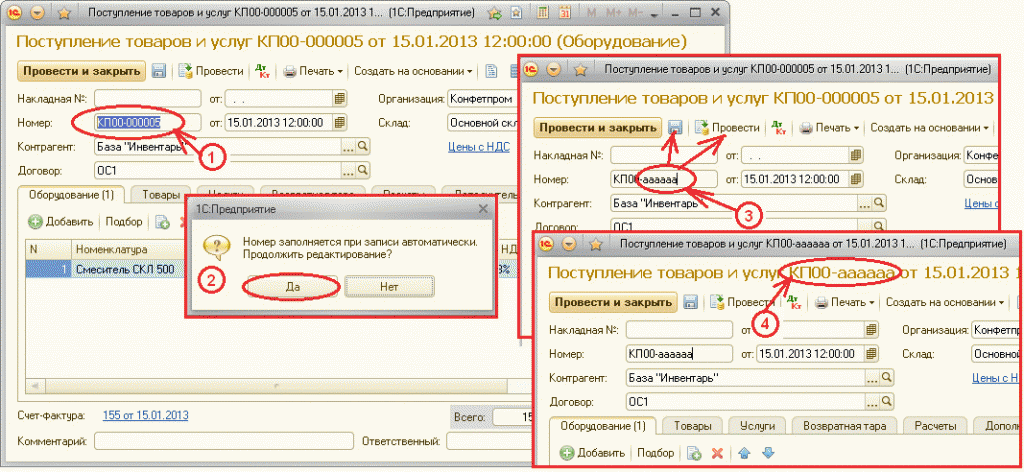Viewport: 1024px width, 472px height.
Task: Open the calculator from left window title bar
Action: click(x=543, y=12)
